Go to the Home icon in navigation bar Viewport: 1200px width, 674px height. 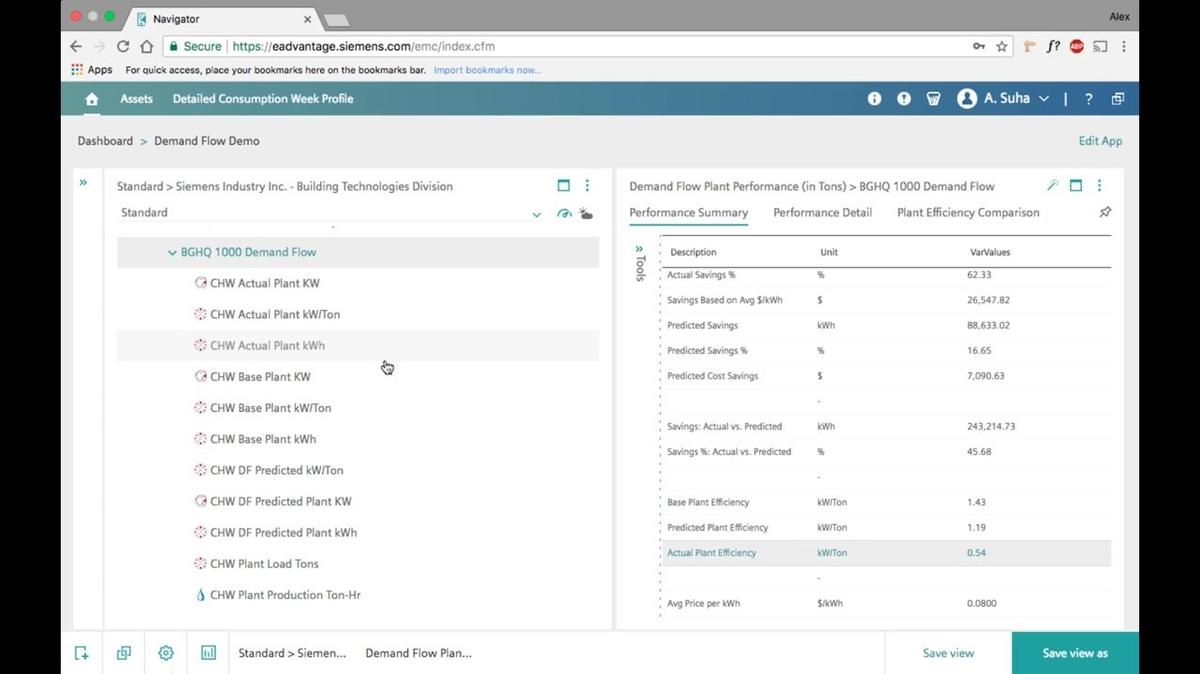pos(92,99)
